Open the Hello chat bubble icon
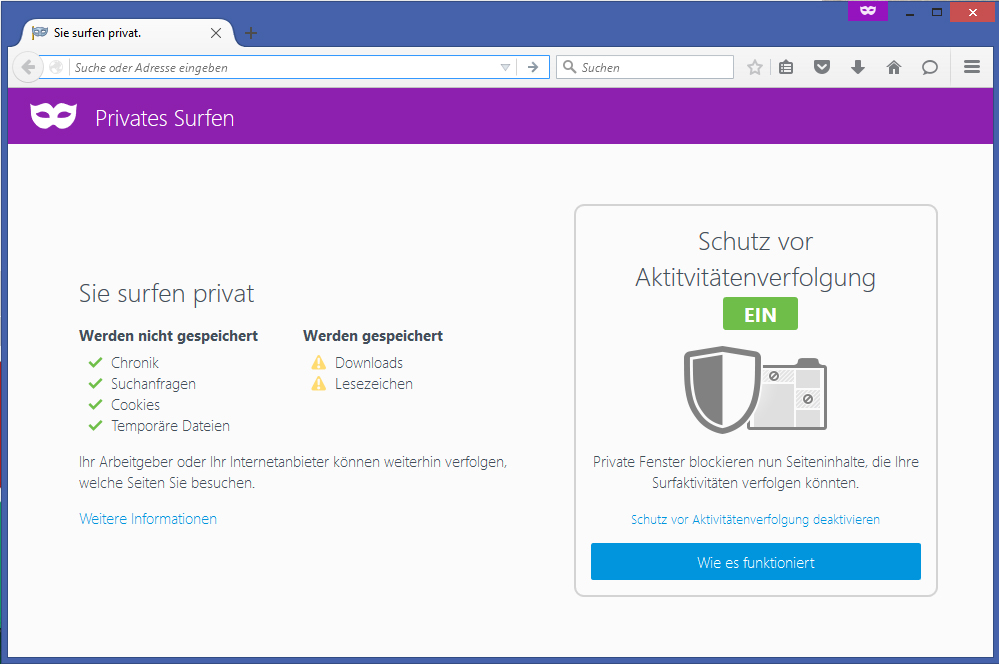Image resolution: width=999 pixels, height=664 pixels. pyautogui.click(x=930, y=67)
